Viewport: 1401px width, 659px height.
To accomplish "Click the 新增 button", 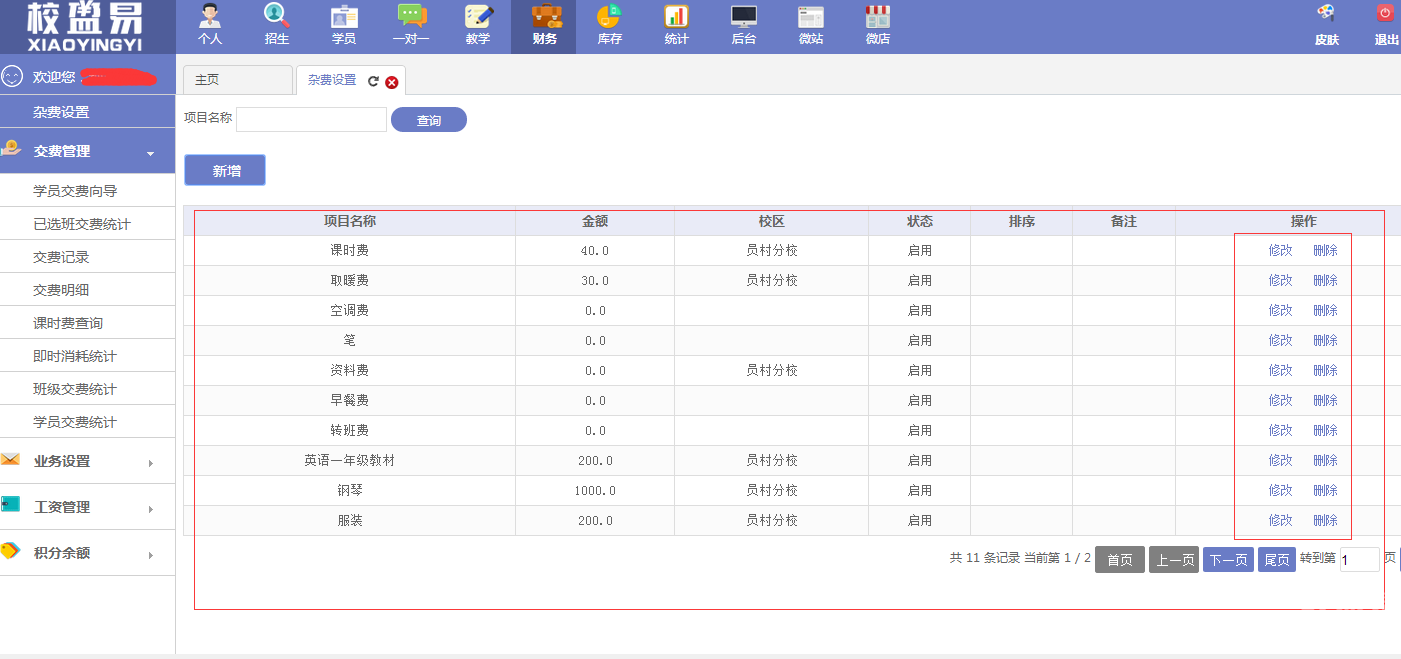I will (x=225, y=170).
